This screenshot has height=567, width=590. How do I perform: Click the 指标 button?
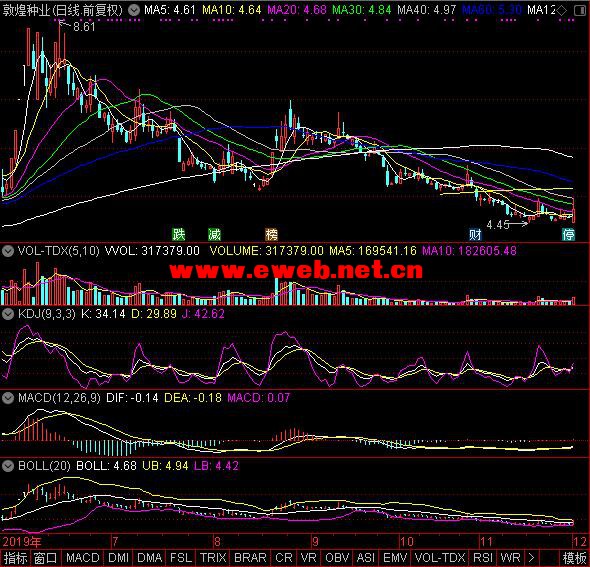pyautogui.click(x=15, y=557)
